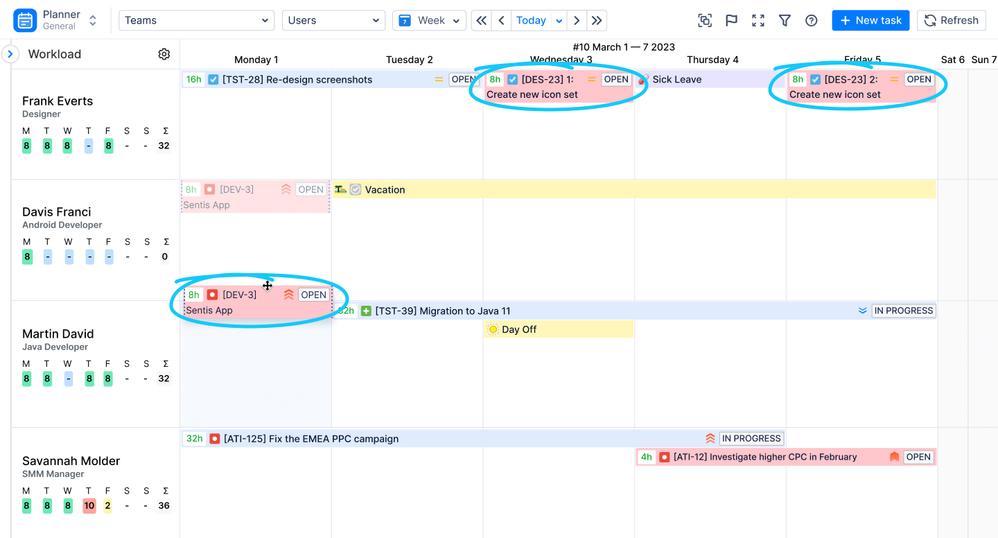Screen dimensions: 998x538
Task: Jump forward with double right arrows
Action: click(596, 20)
